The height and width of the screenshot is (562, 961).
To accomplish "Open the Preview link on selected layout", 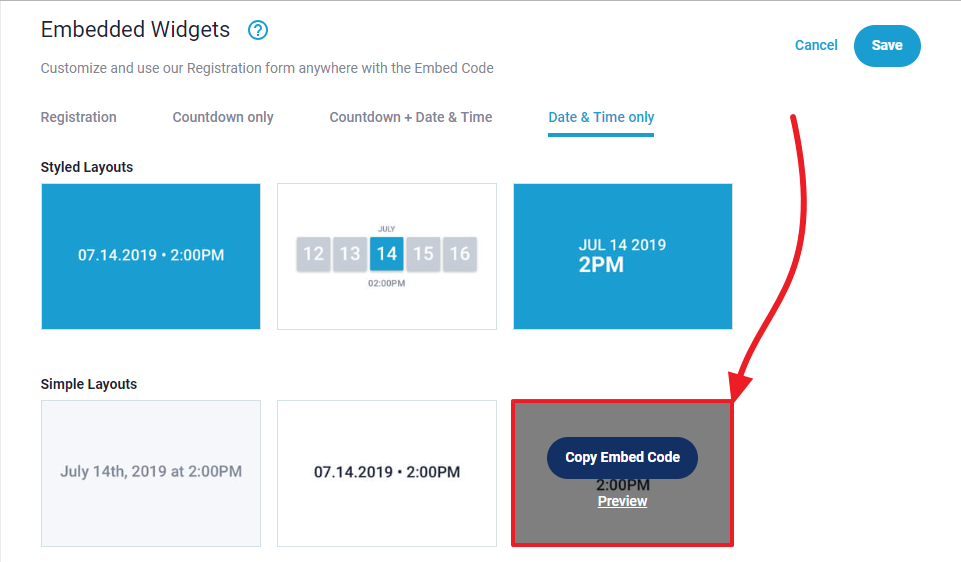I will tap(622, 501).
